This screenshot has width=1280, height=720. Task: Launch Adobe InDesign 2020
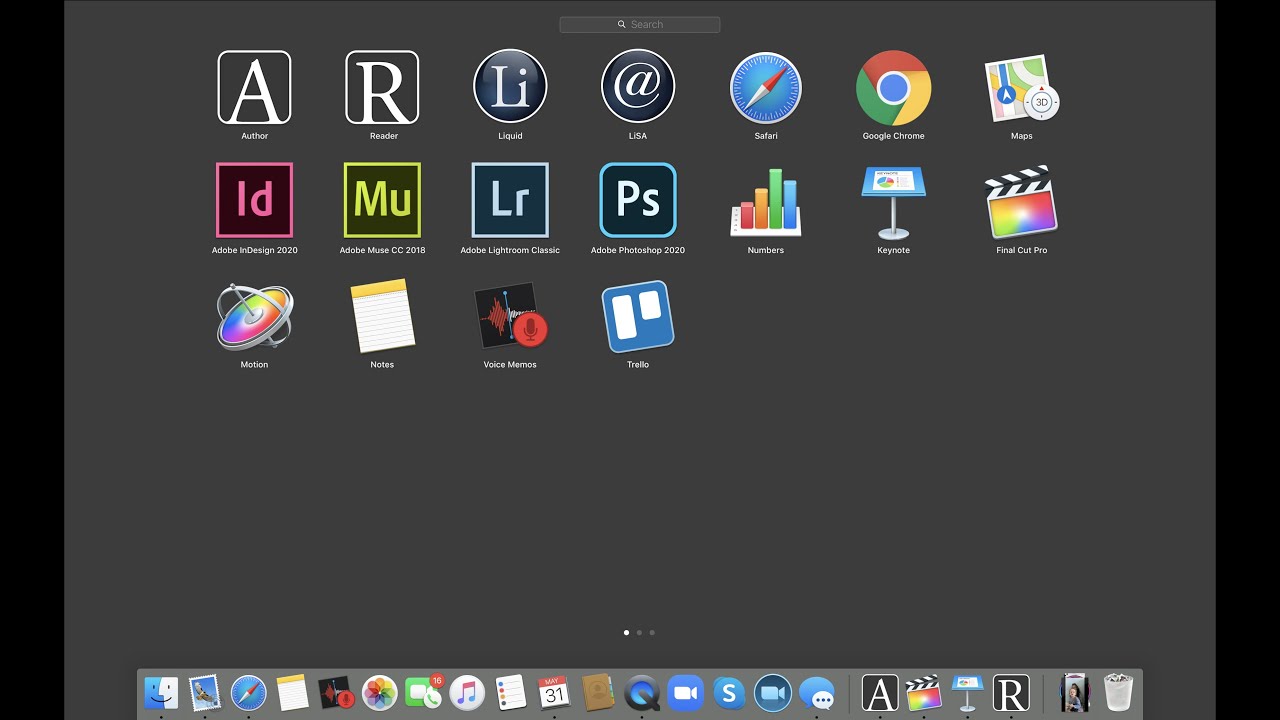[254, 200]
